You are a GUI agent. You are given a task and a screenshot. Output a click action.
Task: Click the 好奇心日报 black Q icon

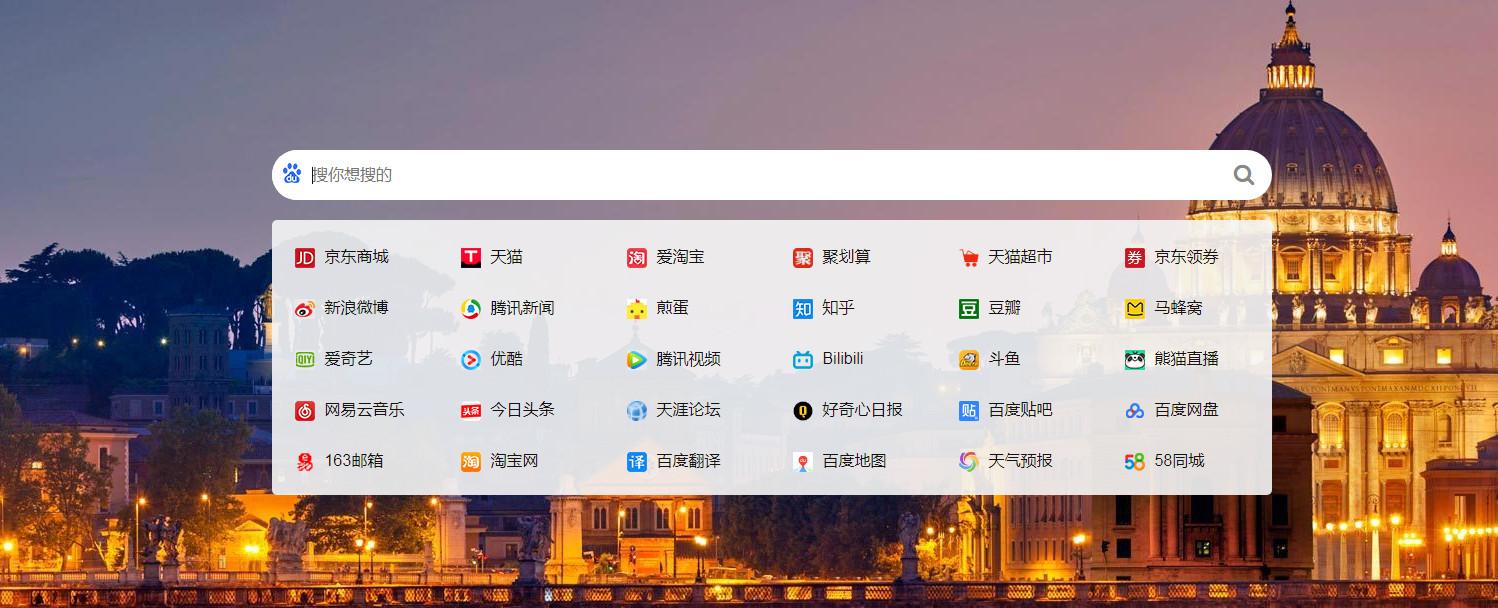[x=803, y=411]
